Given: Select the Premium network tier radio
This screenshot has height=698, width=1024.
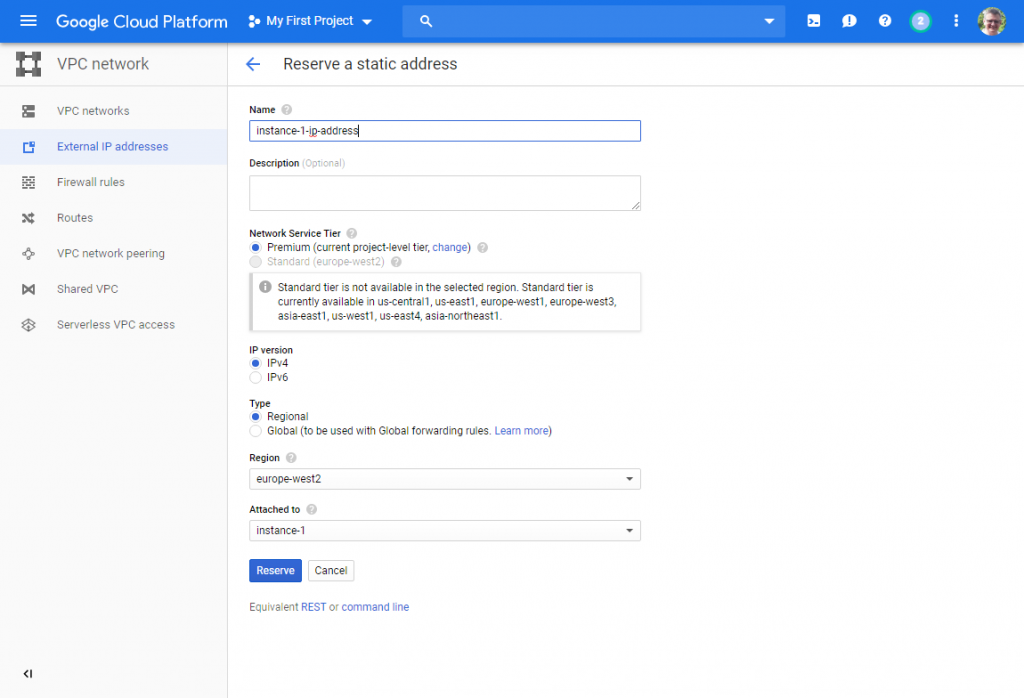Looking at the screenshot, I should 255,247.
